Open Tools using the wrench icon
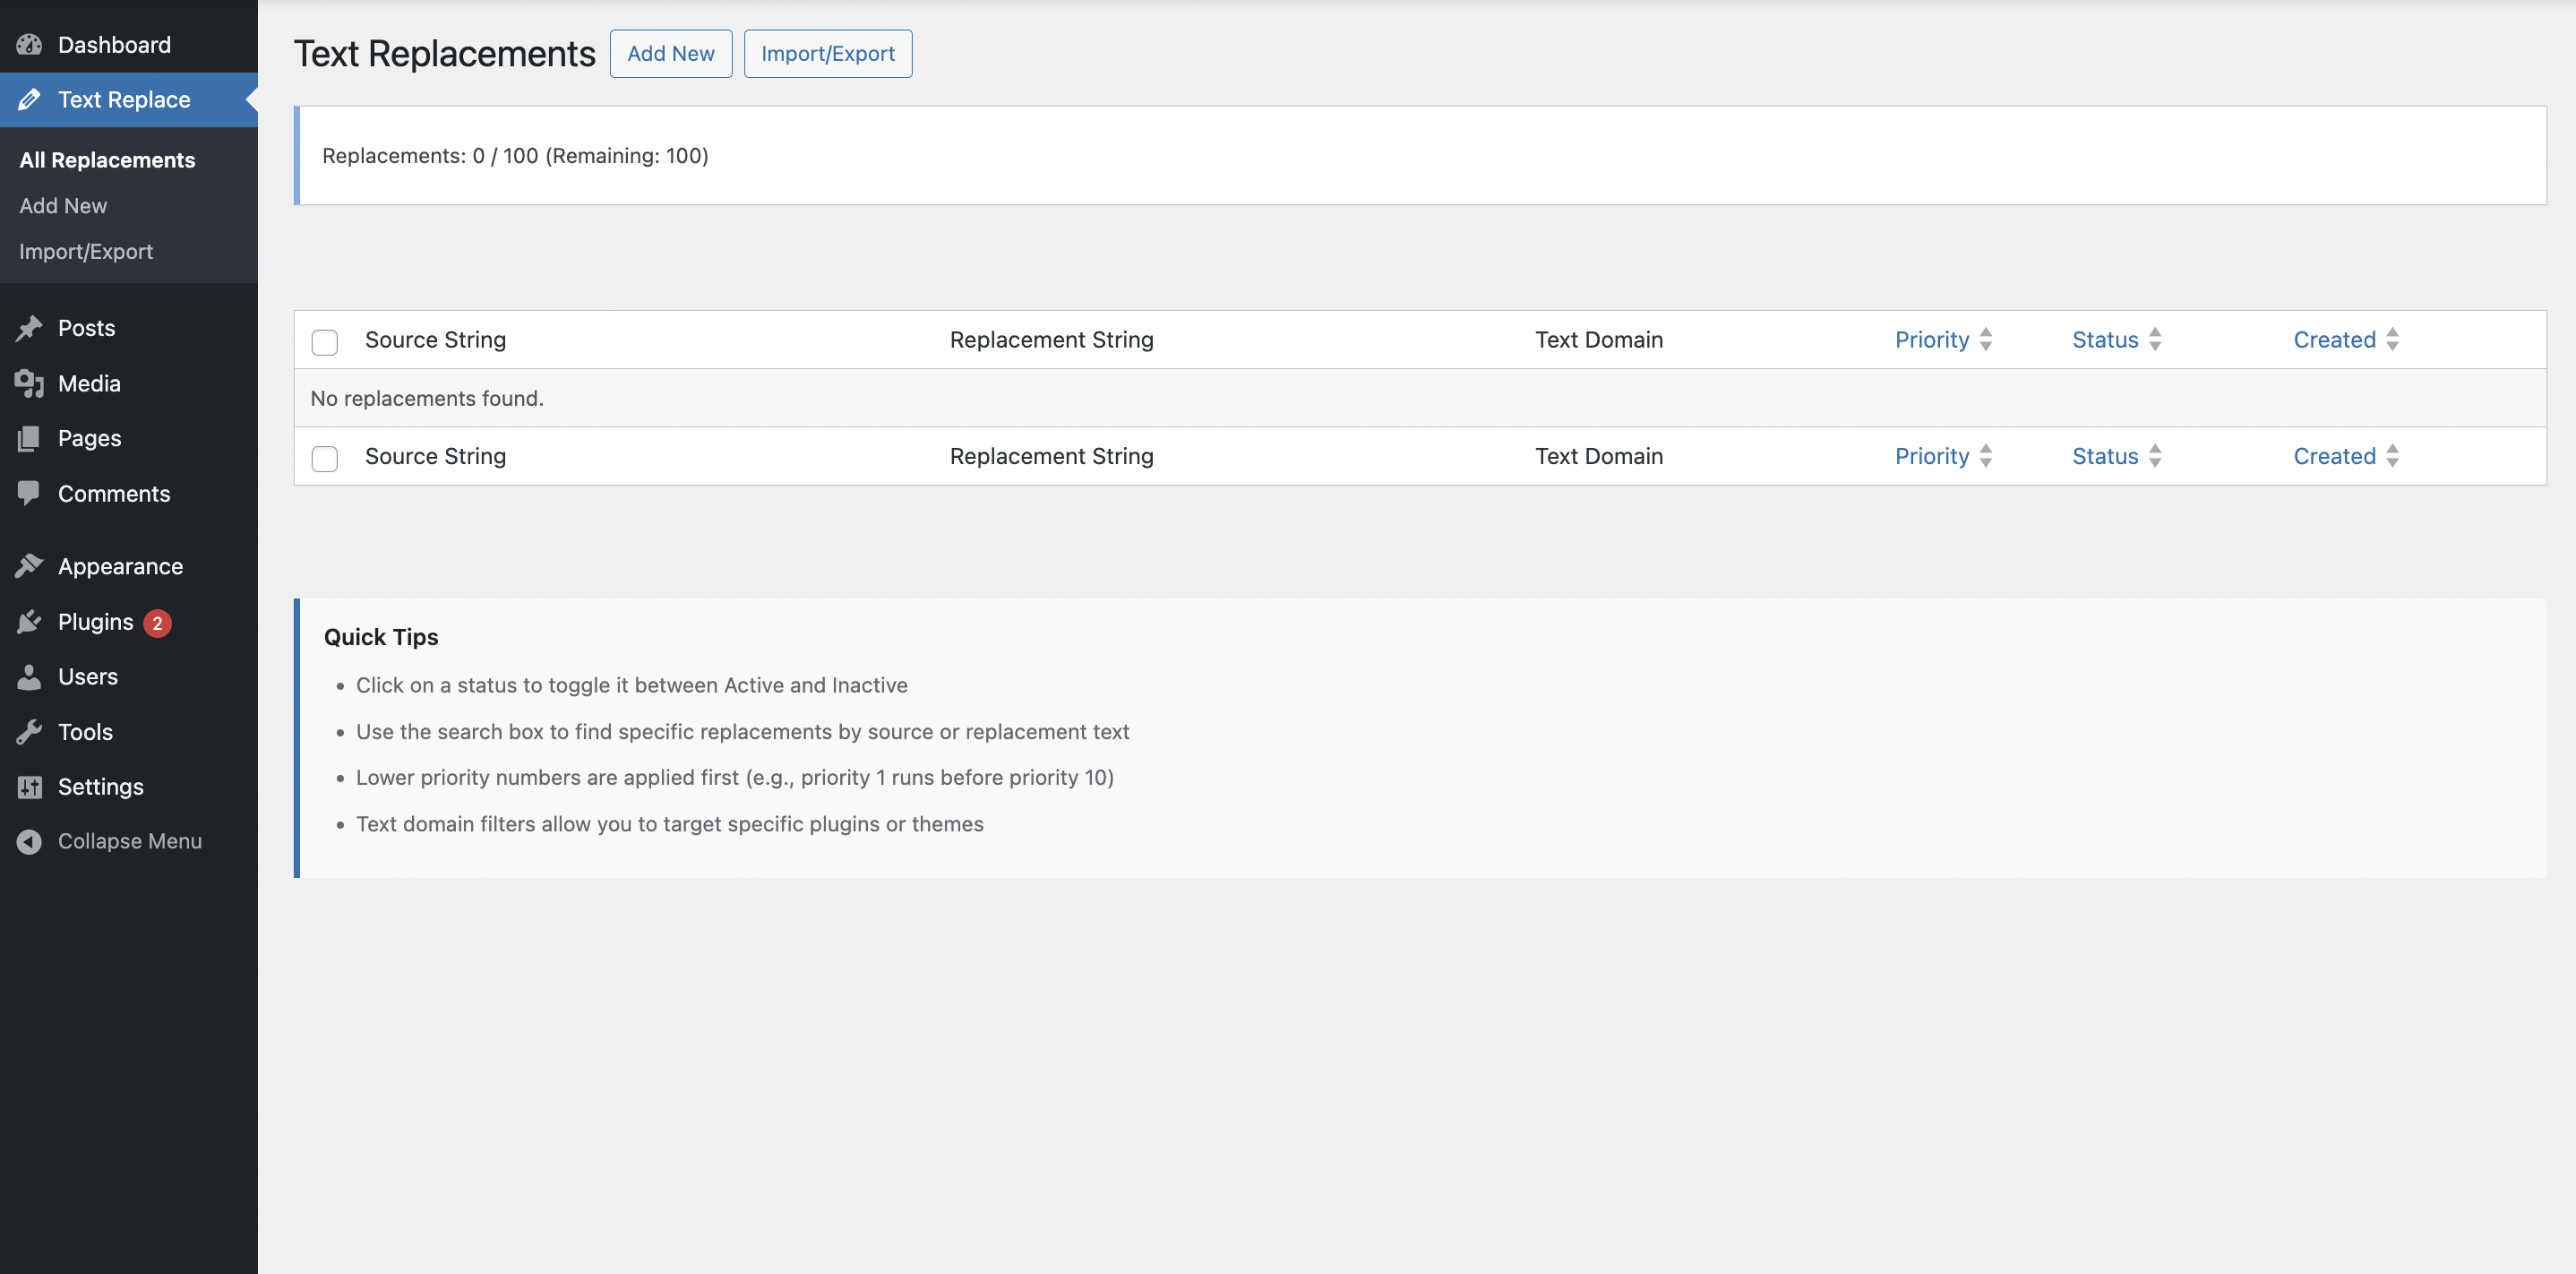Viewport: 2576px width, 1274px height. [x=29, y=731]
